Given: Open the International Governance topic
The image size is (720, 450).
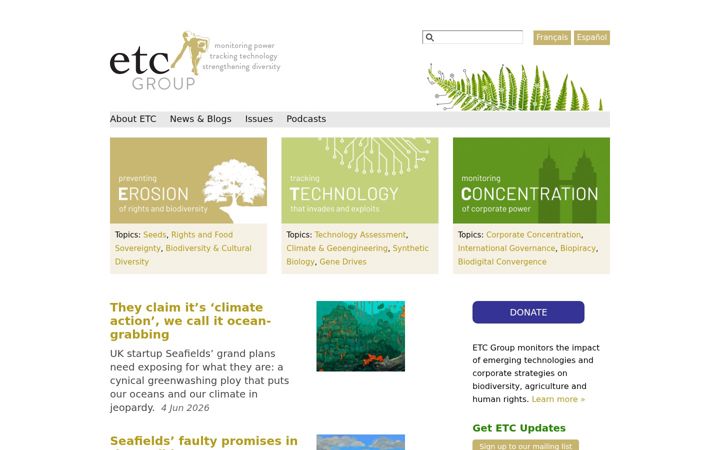Looking at the screenshot, I should click(506, 248).
